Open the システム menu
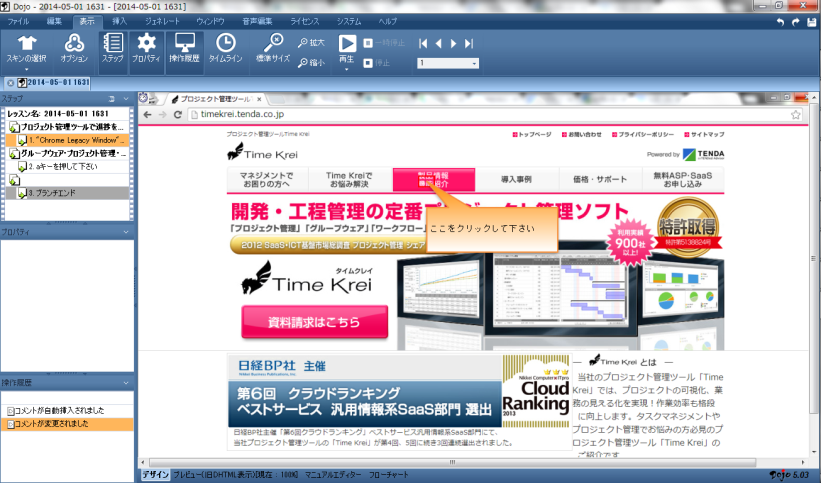821x483 pixels. 349,21
